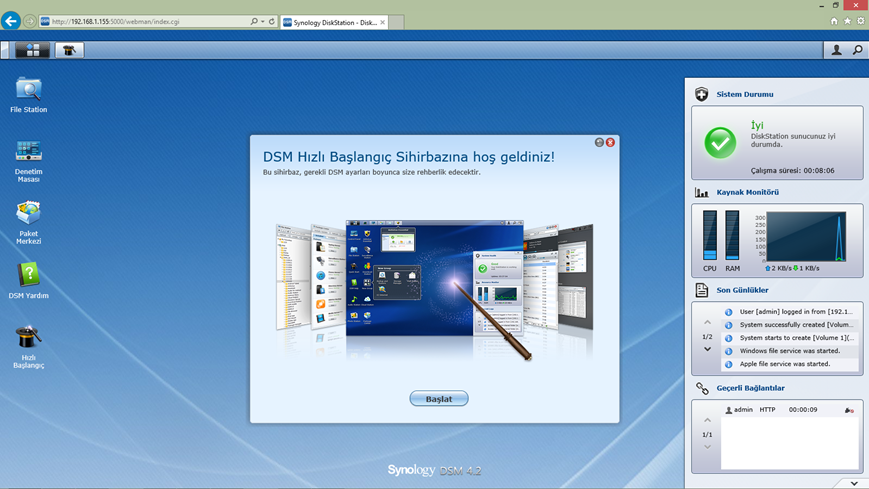Click the browser address bar URL
The image size is (869, 489).
tap(115, 22)
